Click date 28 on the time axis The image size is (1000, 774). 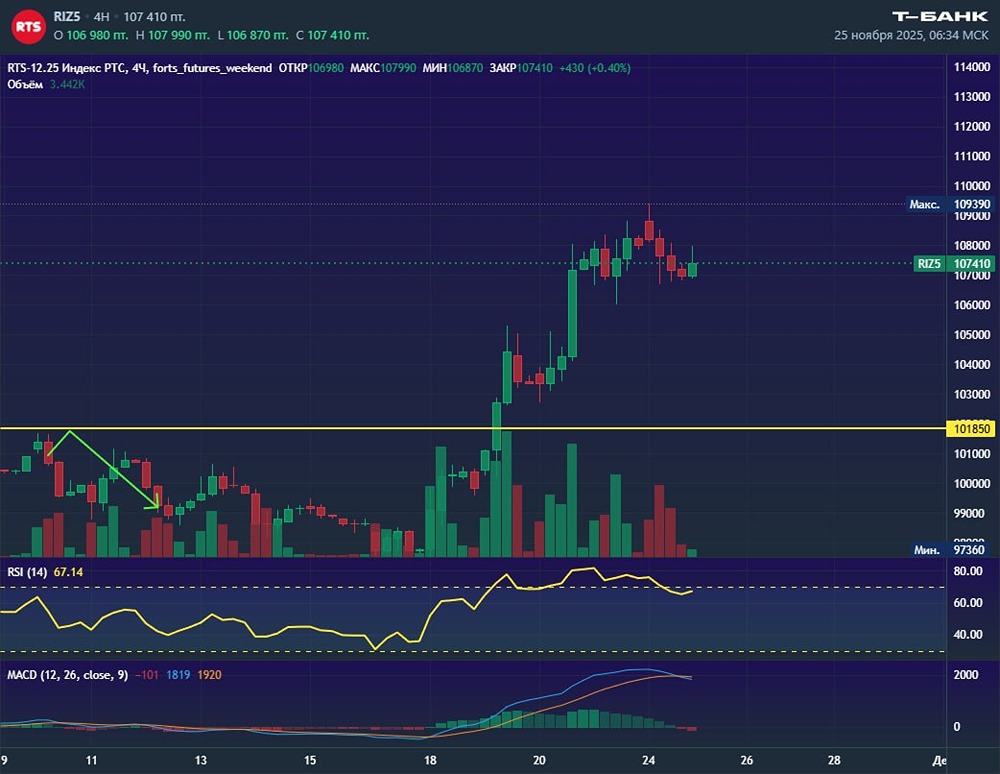[x=834, y=760]
